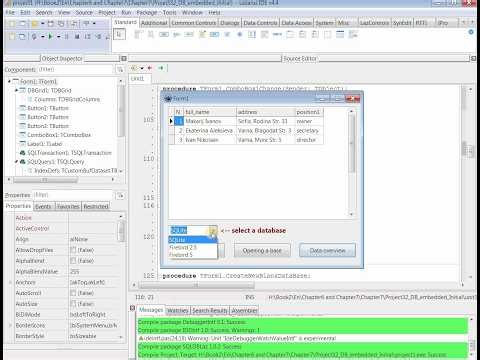480x360 pixels.
Task: Pick the TScrollBar component in Standard palette
Action: pos(277,34)
